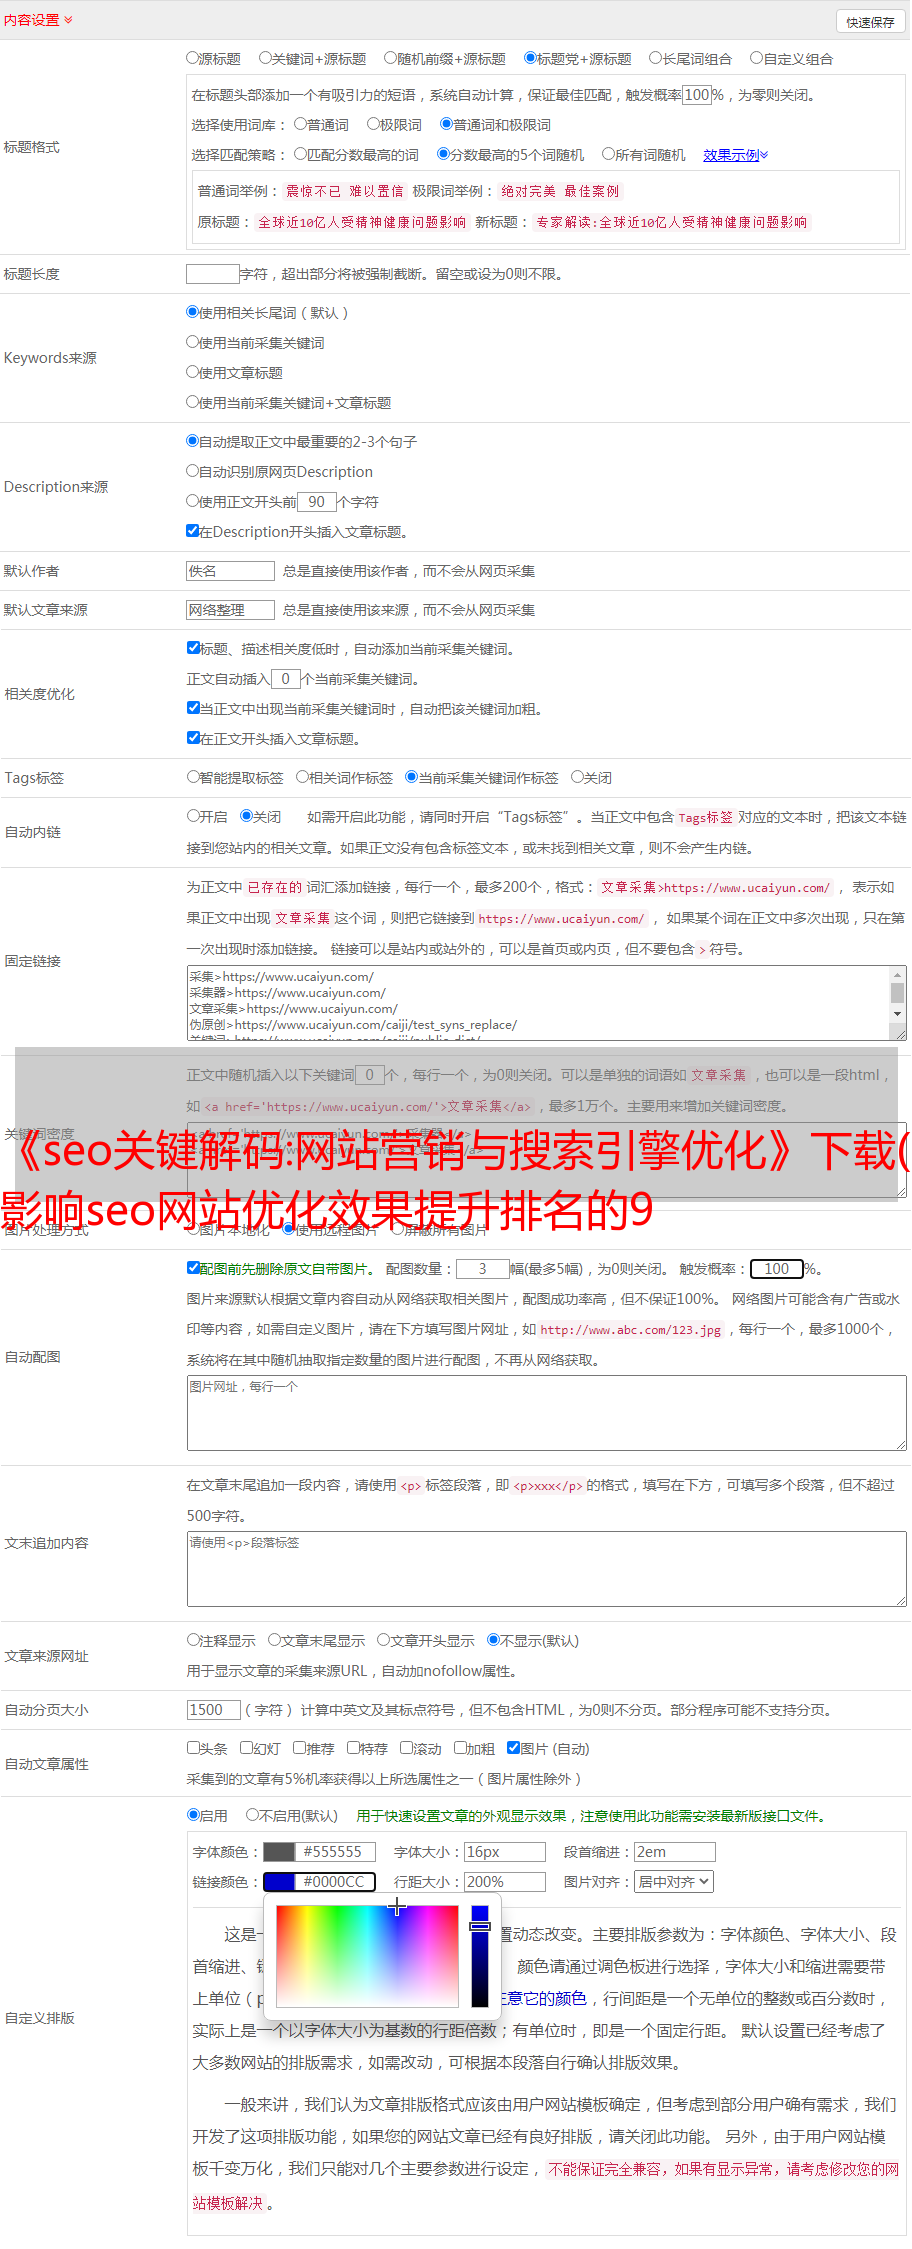Enable 自动内链 with 开启 radio
Image resolution: width=912 pixels, height=2249 pixels.
click(193, 816)
